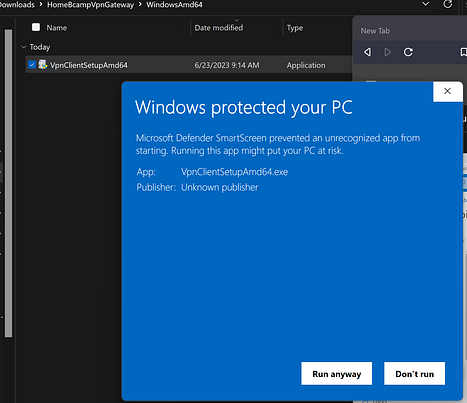Click the Unknown publisher text

click(x=220, y=187)
